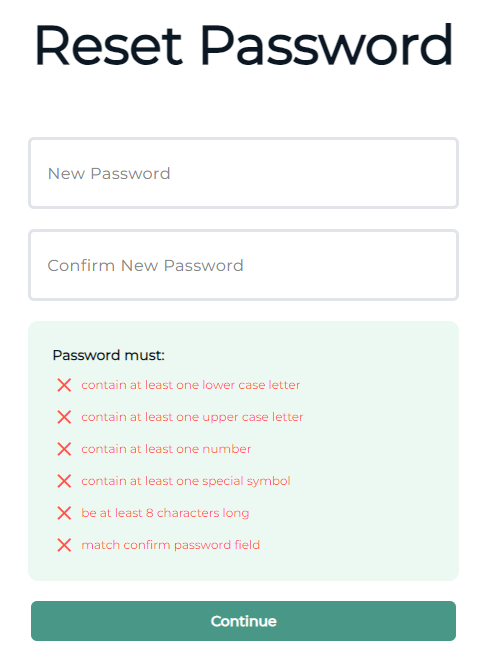Select the 'contain at least one special symbol' text
Image resolution: width=485 pixels, height=669 pixels.
[186, 481]
